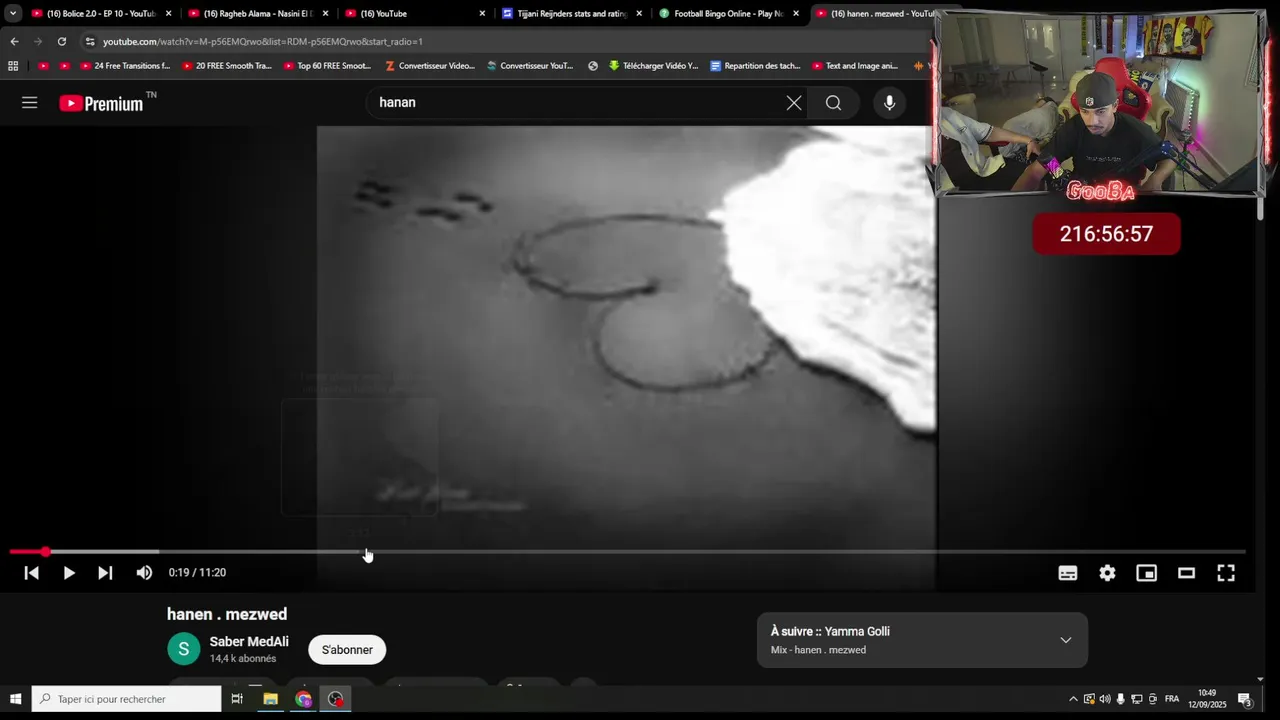
Task: Enter fullscreen mode
Action: pos(1226,573)
